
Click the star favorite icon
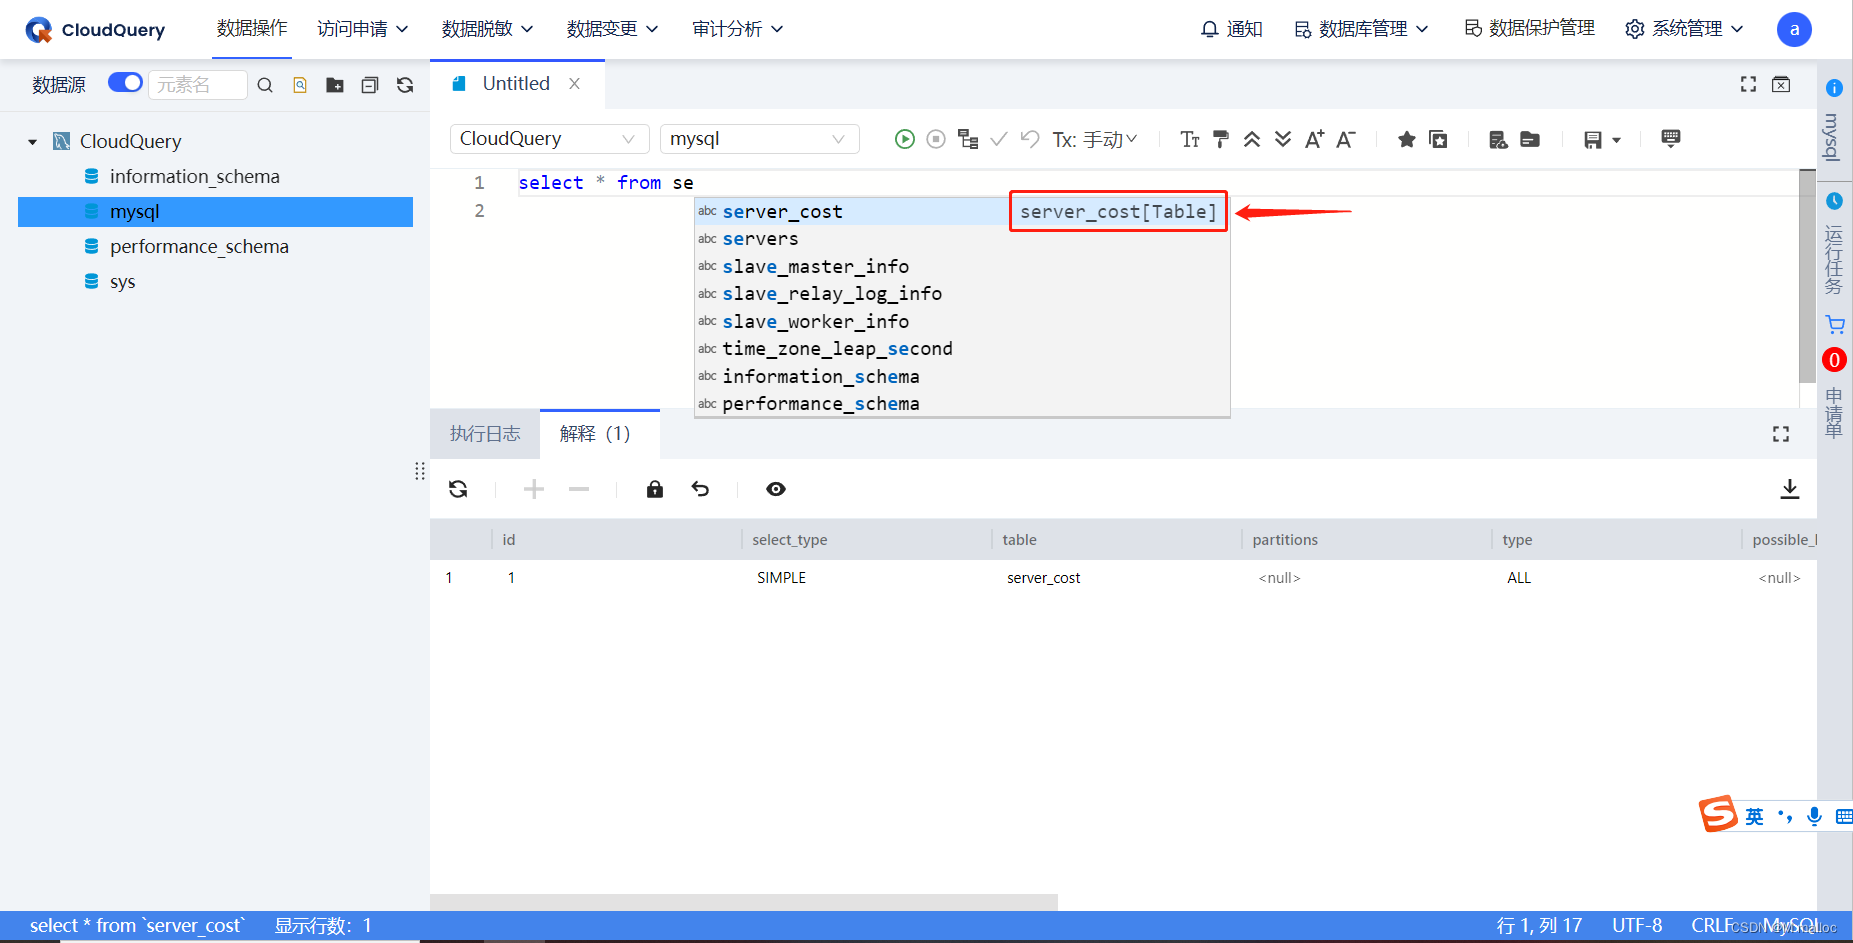click(1407, 139)
